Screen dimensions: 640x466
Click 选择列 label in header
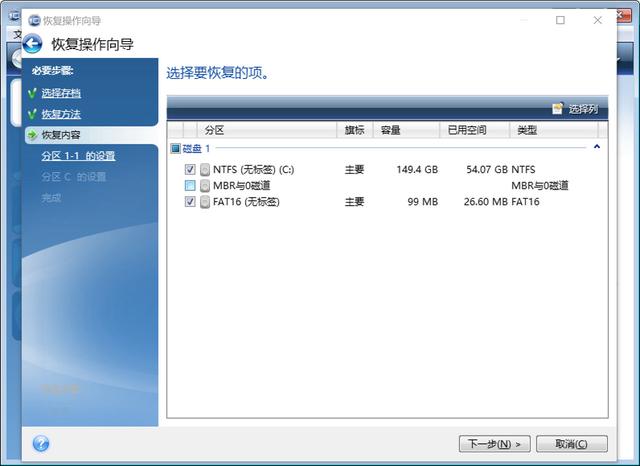pyautogui.click(x=583, y=109)
